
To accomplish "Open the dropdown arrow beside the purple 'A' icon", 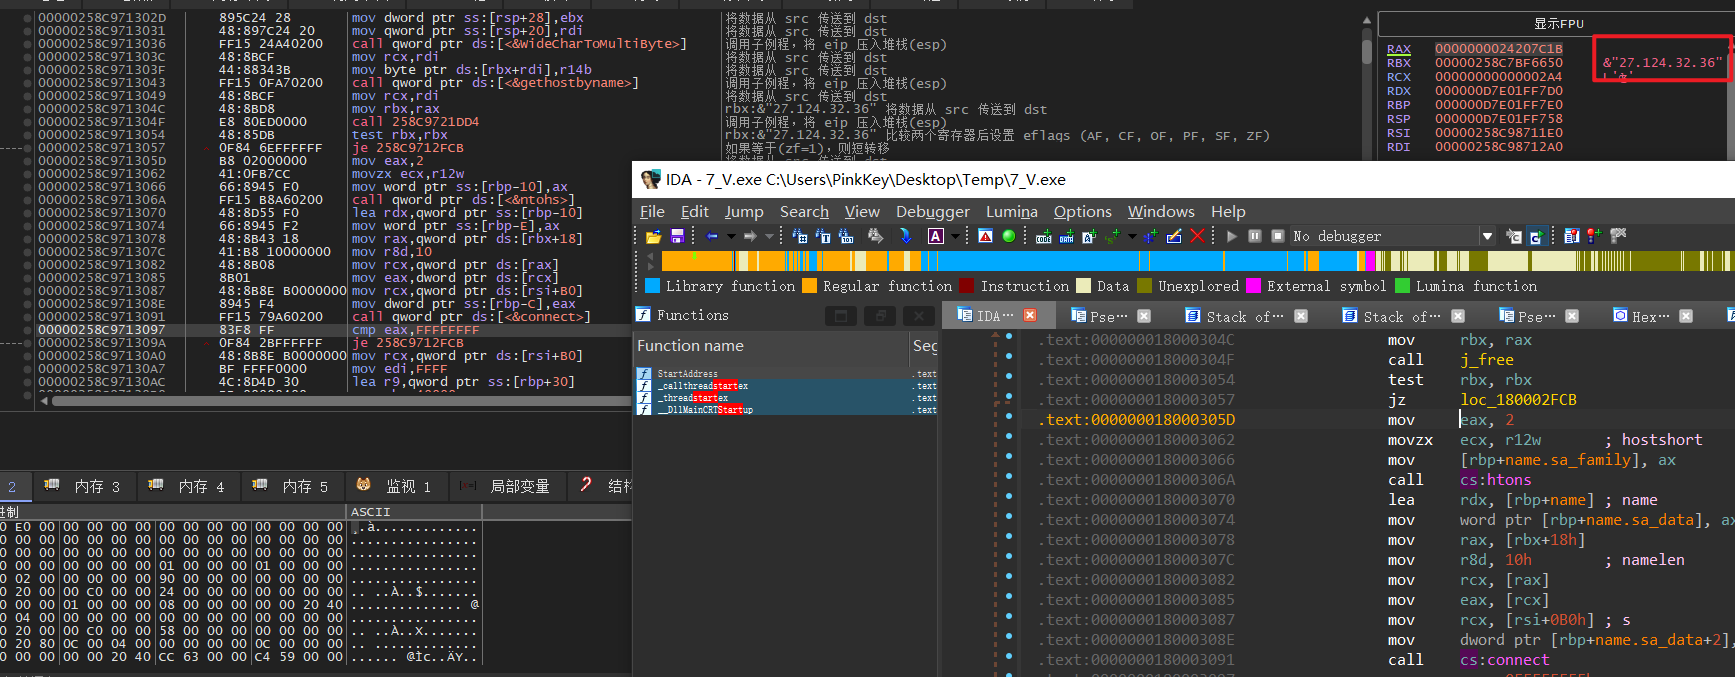I will click(x=956, y=236).
